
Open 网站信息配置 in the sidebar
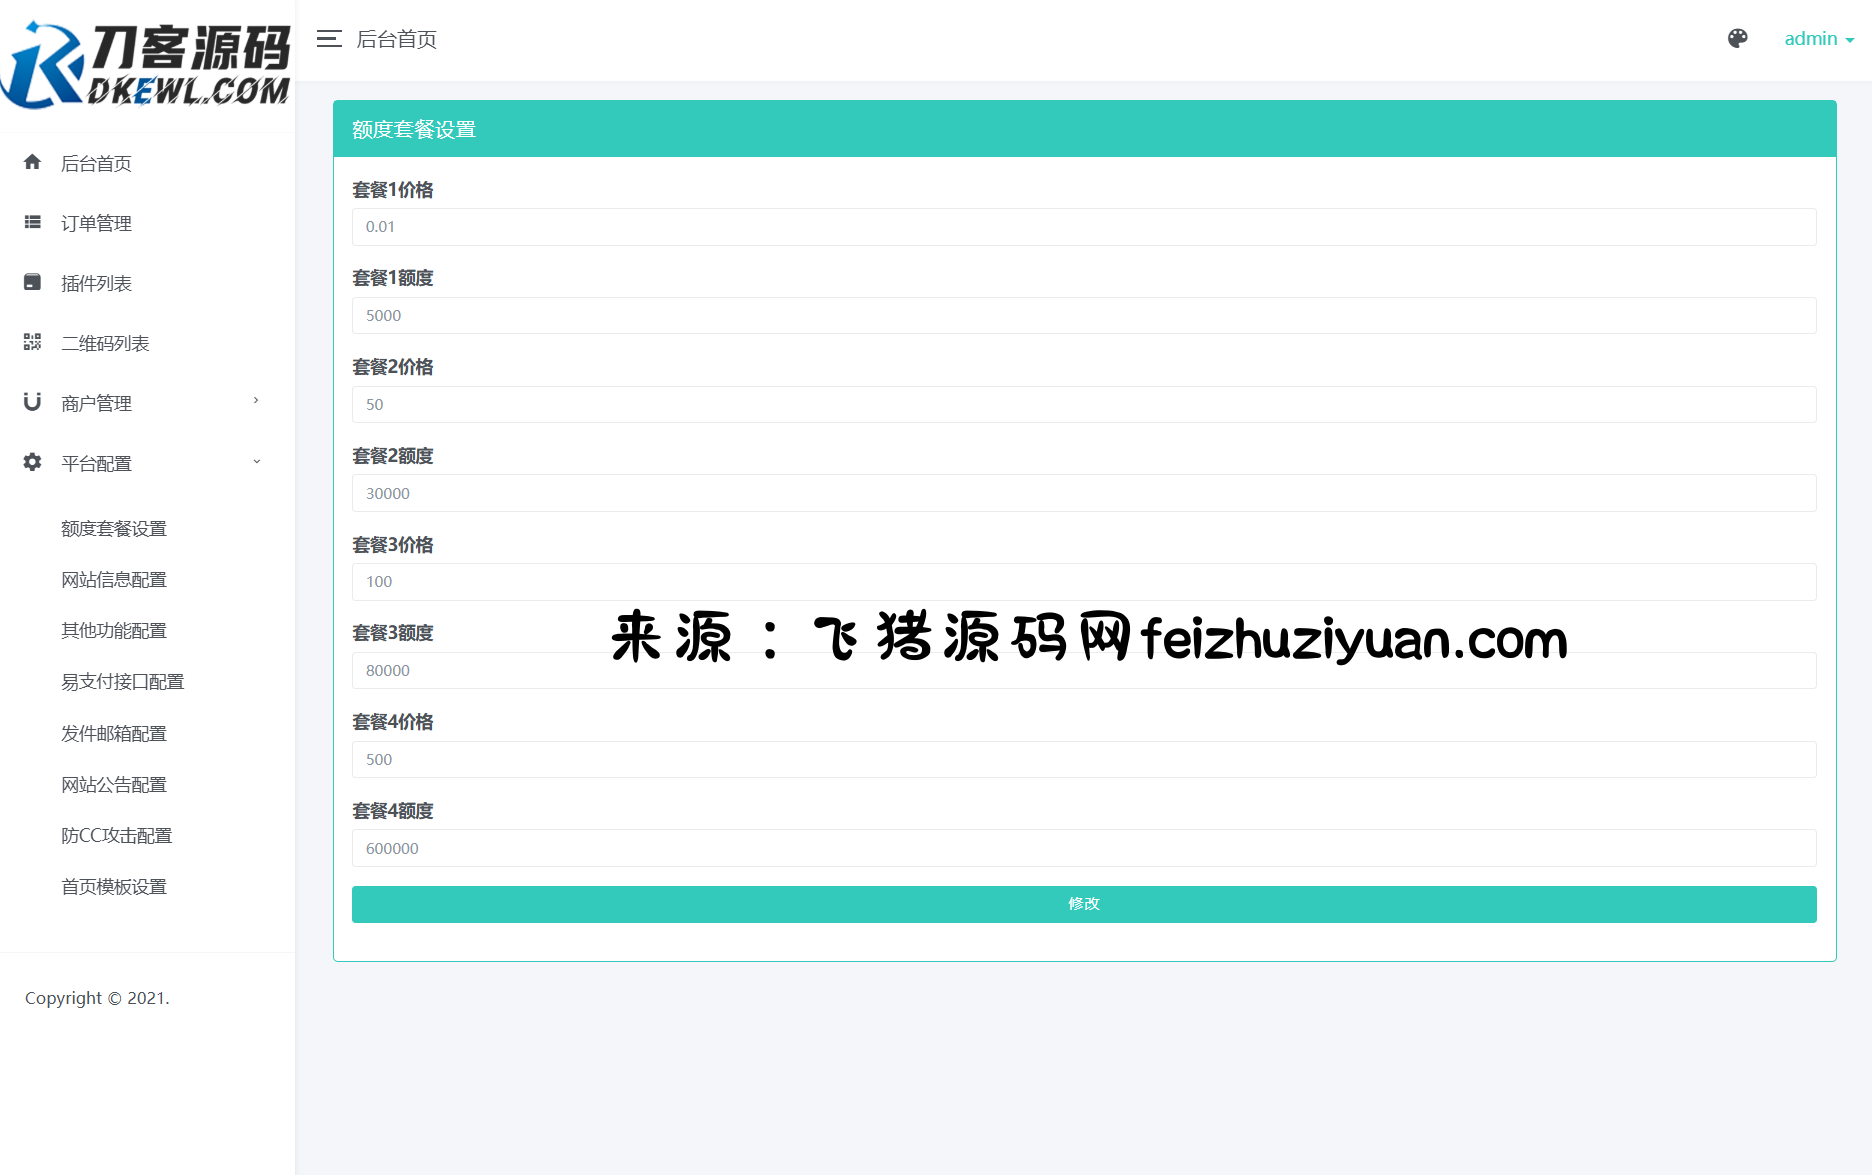click(x=114, y=580)
